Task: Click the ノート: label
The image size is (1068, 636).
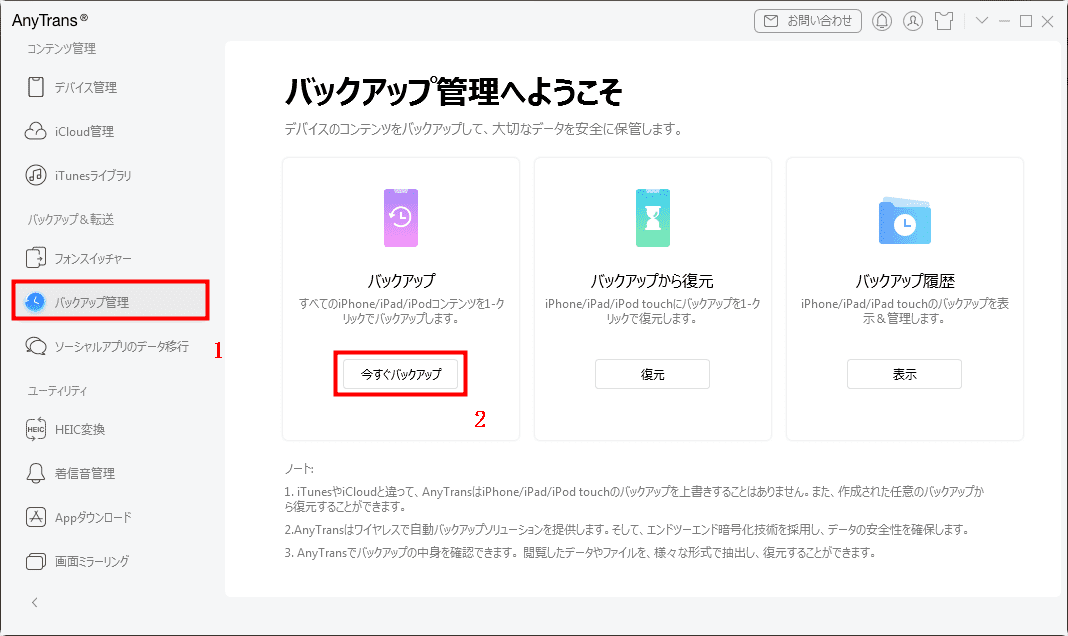Action: [299, 468]
